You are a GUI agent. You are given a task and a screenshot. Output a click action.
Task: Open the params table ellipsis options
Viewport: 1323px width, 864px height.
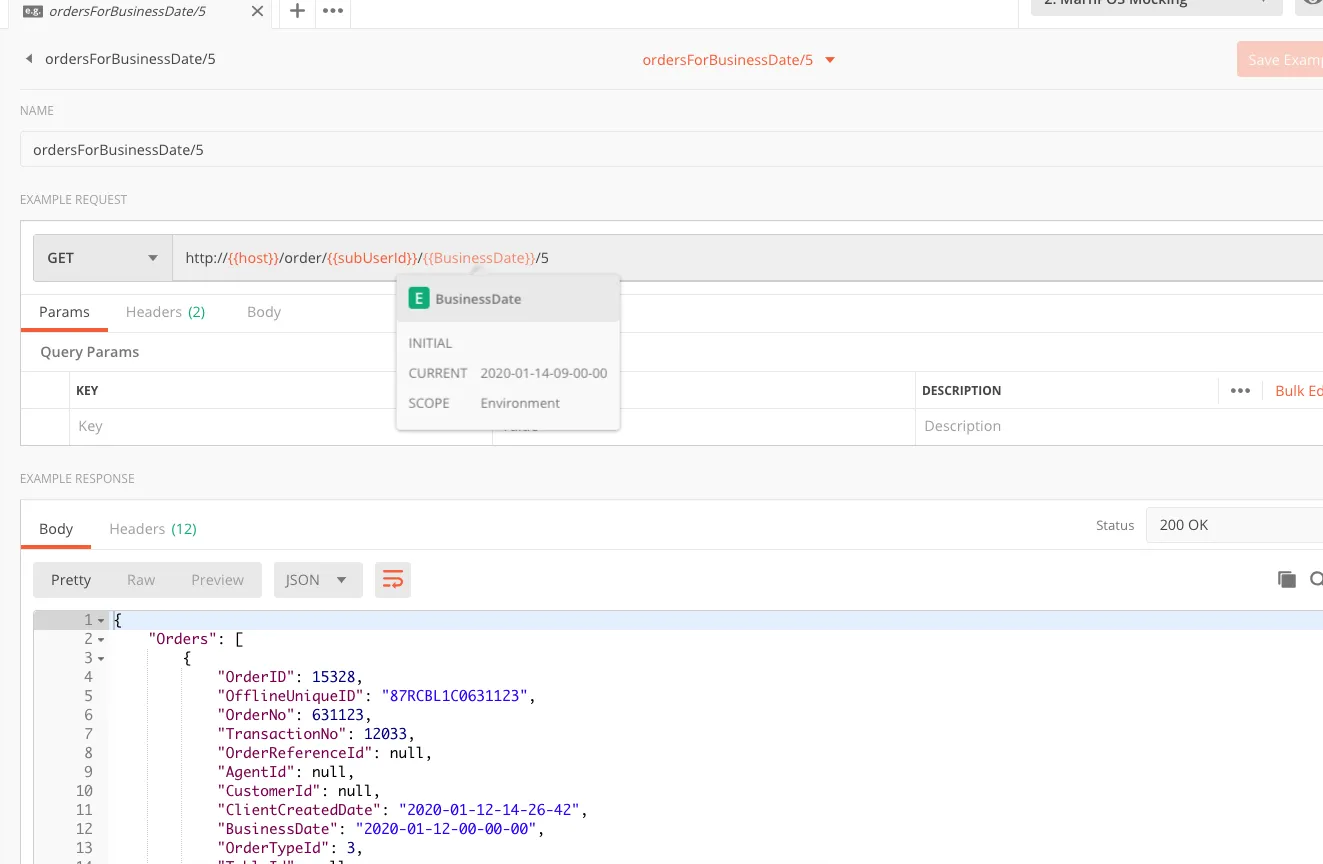(x=1241, y=391)
